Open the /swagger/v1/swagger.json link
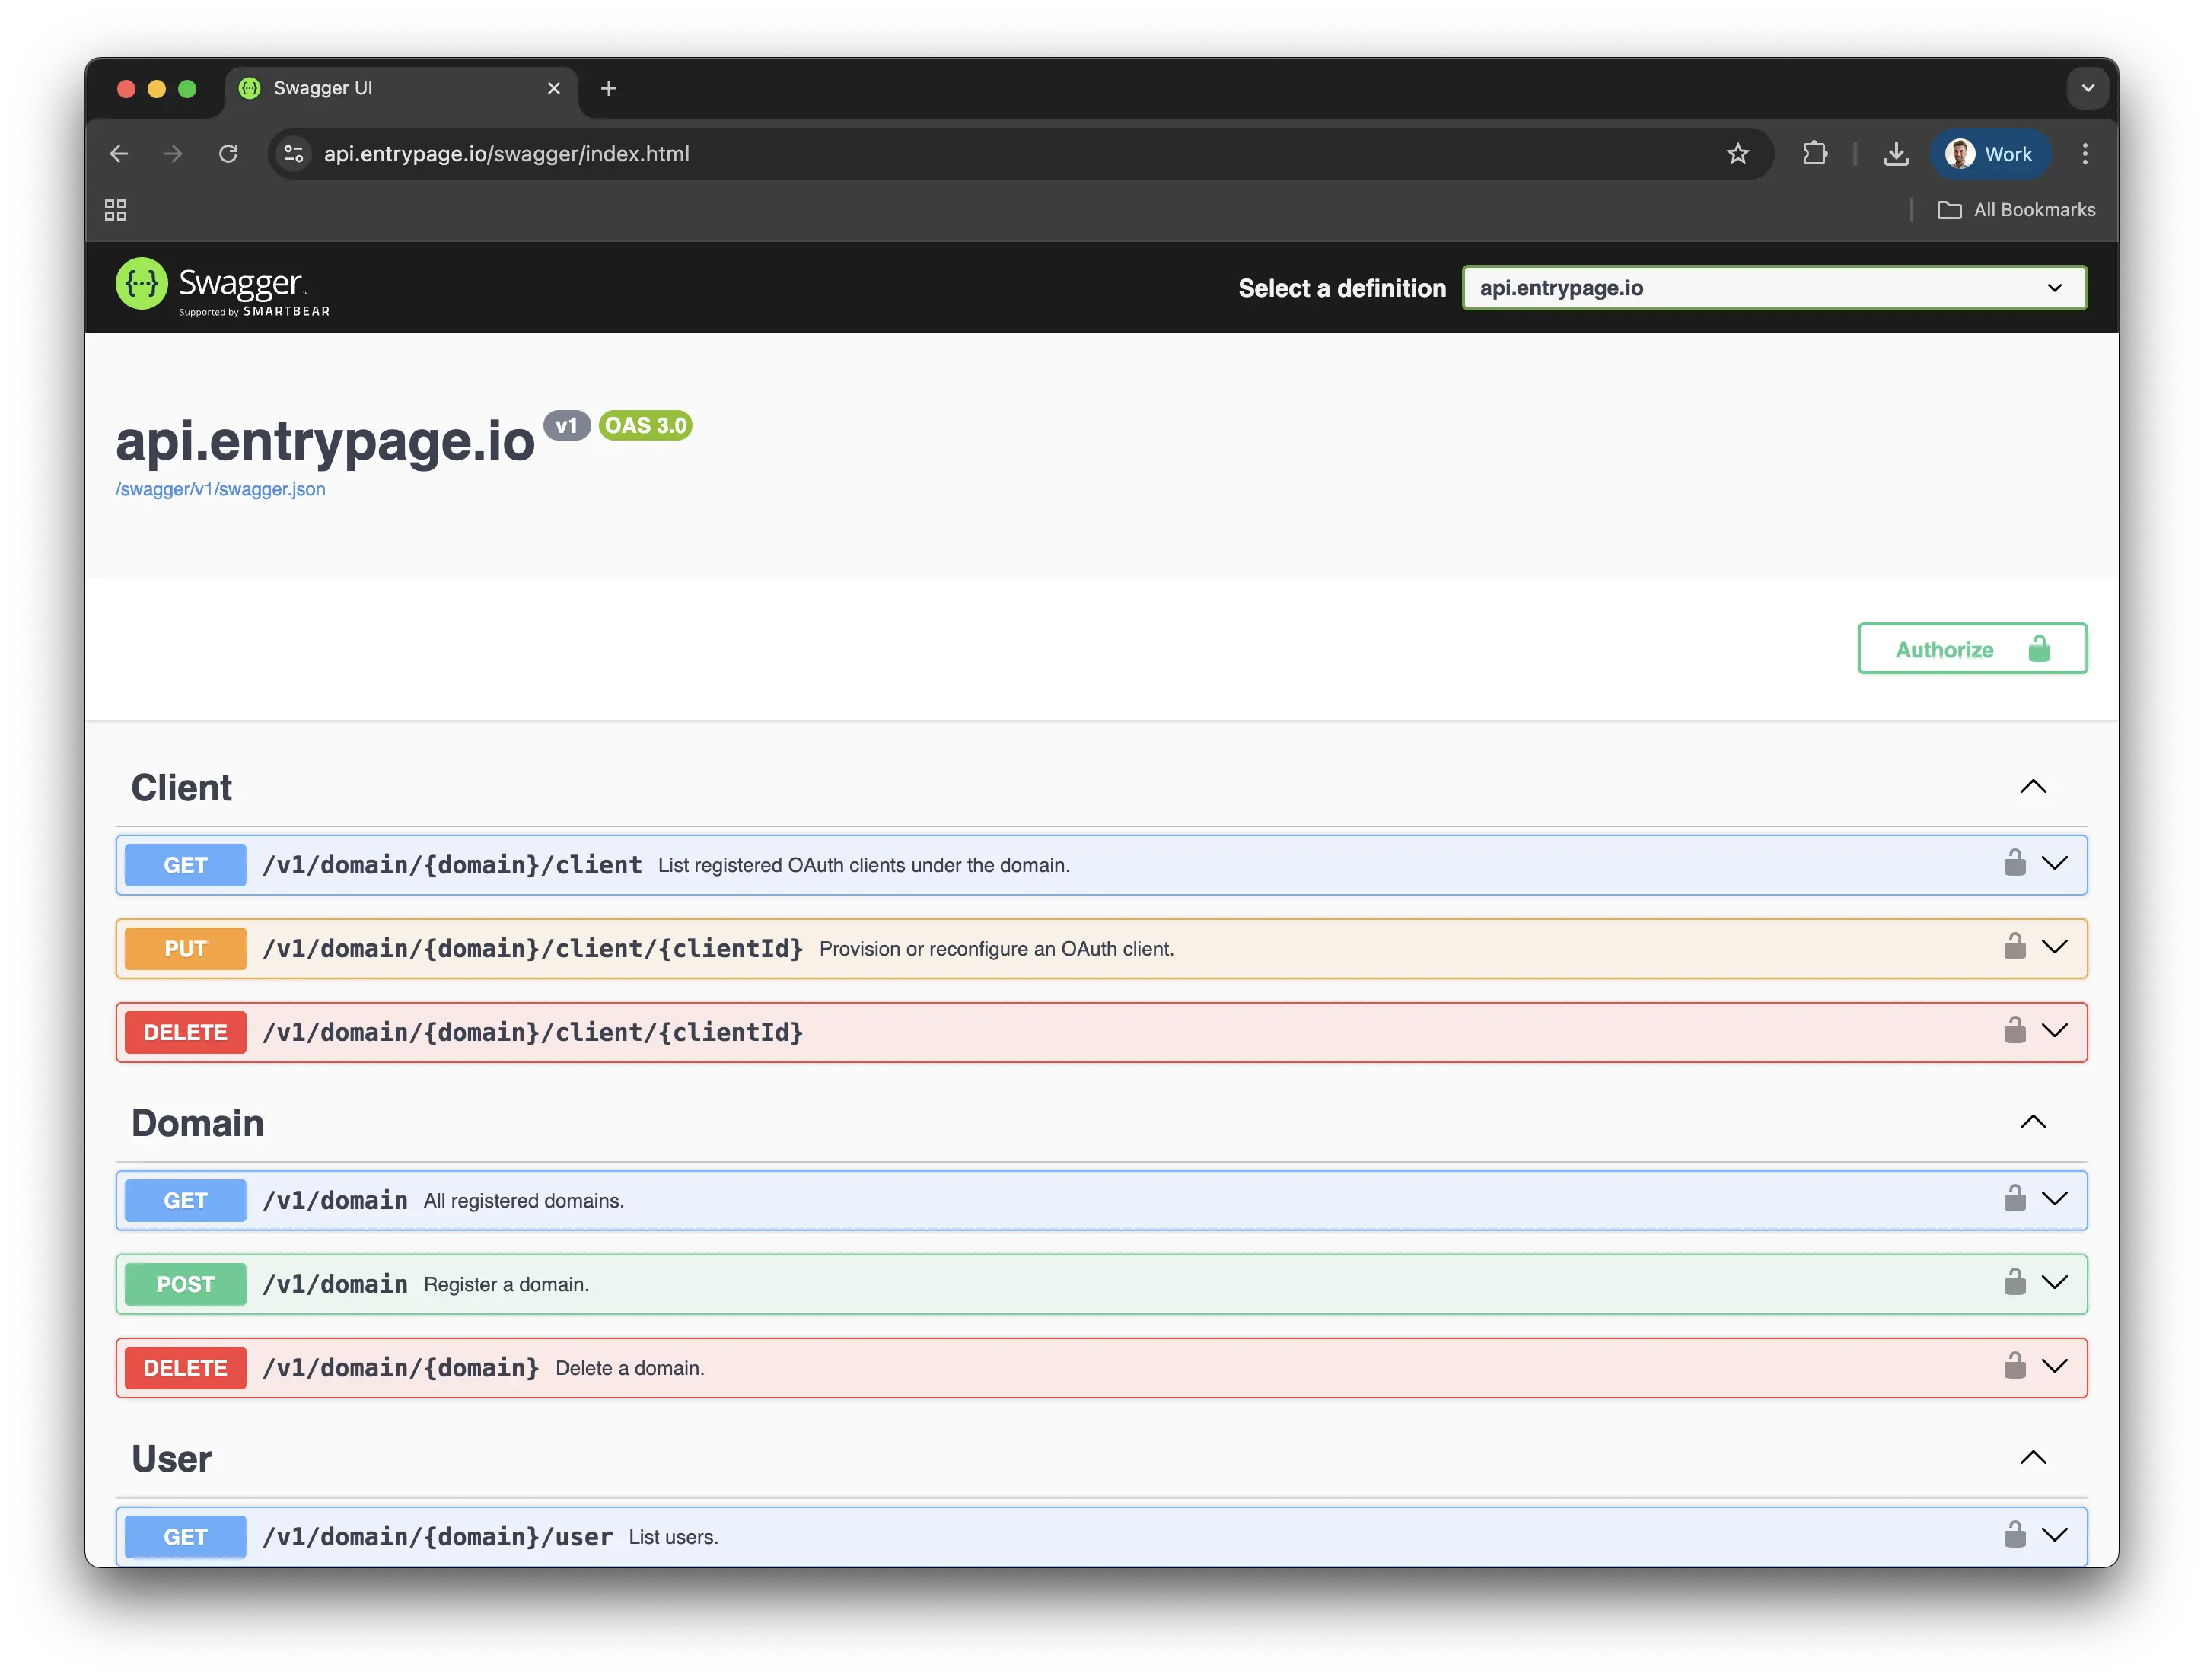The height and width of the screenshot is (1680, 2204). click(220, 489)
